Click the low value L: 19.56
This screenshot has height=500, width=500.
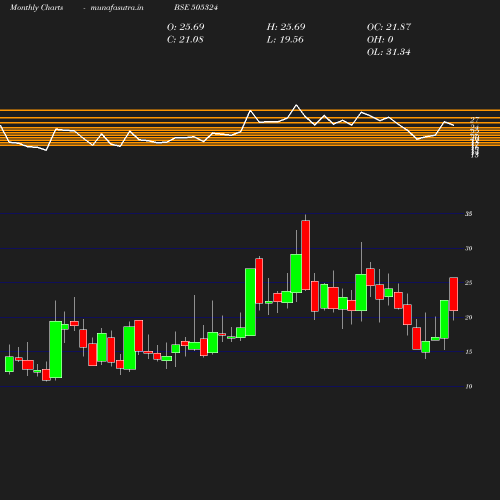pos(285,39)
